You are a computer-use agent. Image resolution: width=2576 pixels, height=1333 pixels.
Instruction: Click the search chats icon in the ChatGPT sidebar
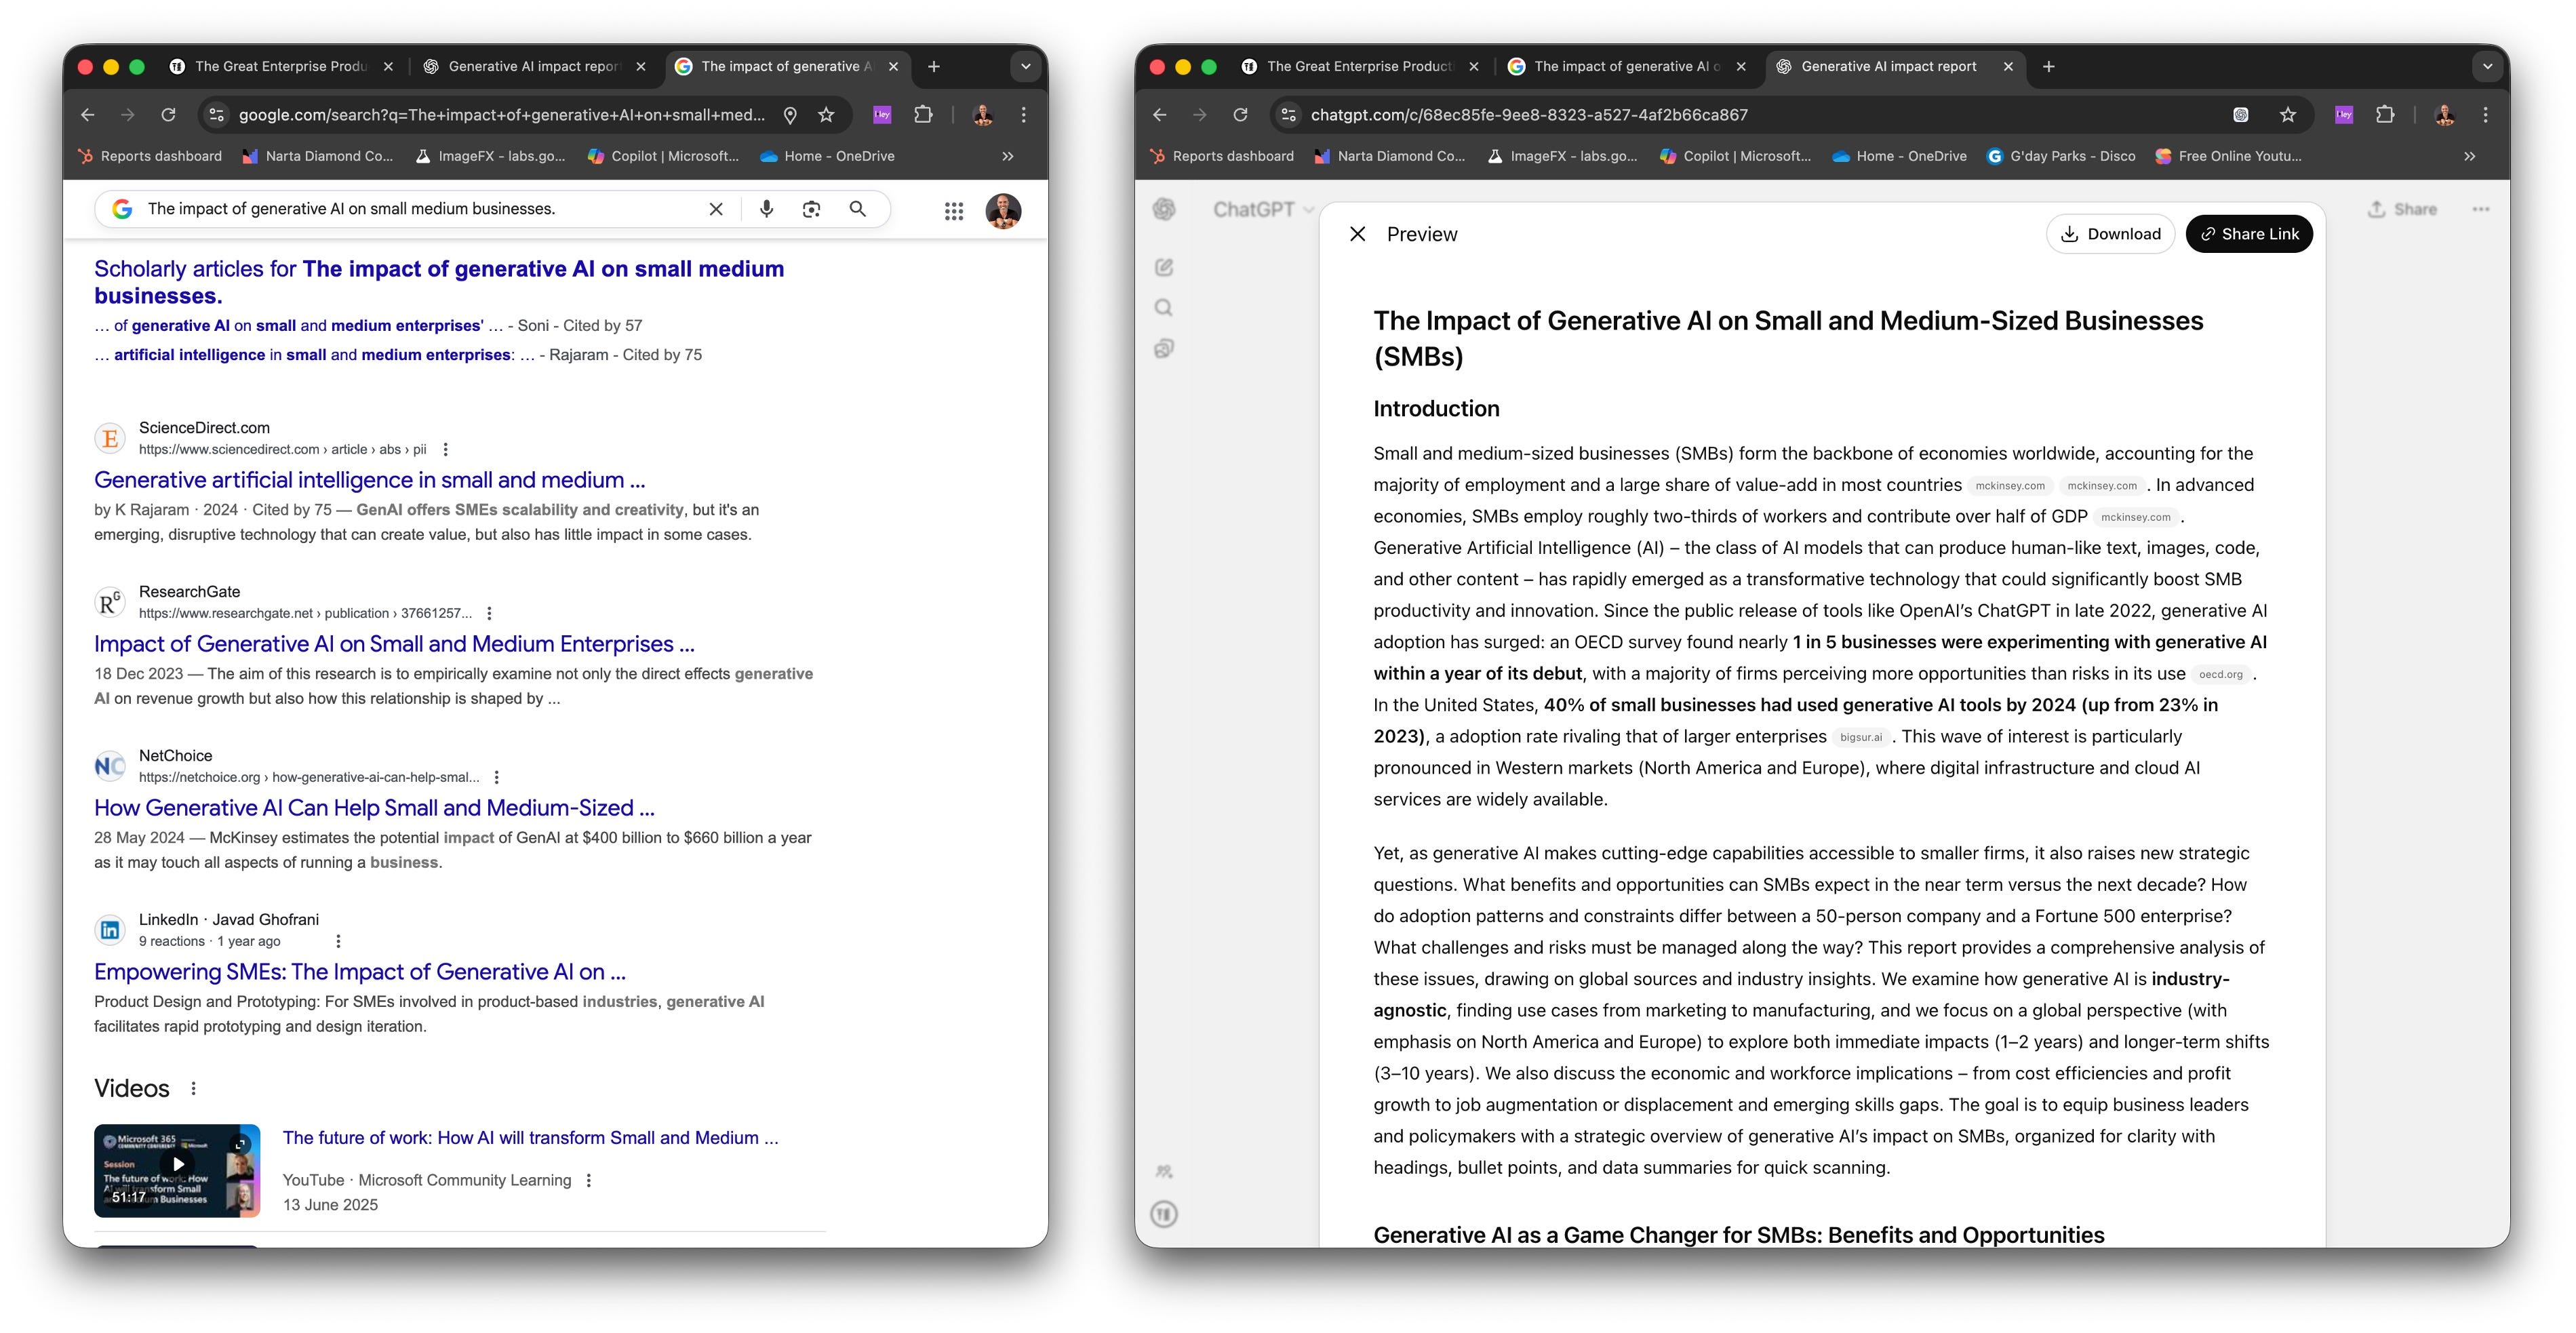(x=1164, y=308)
